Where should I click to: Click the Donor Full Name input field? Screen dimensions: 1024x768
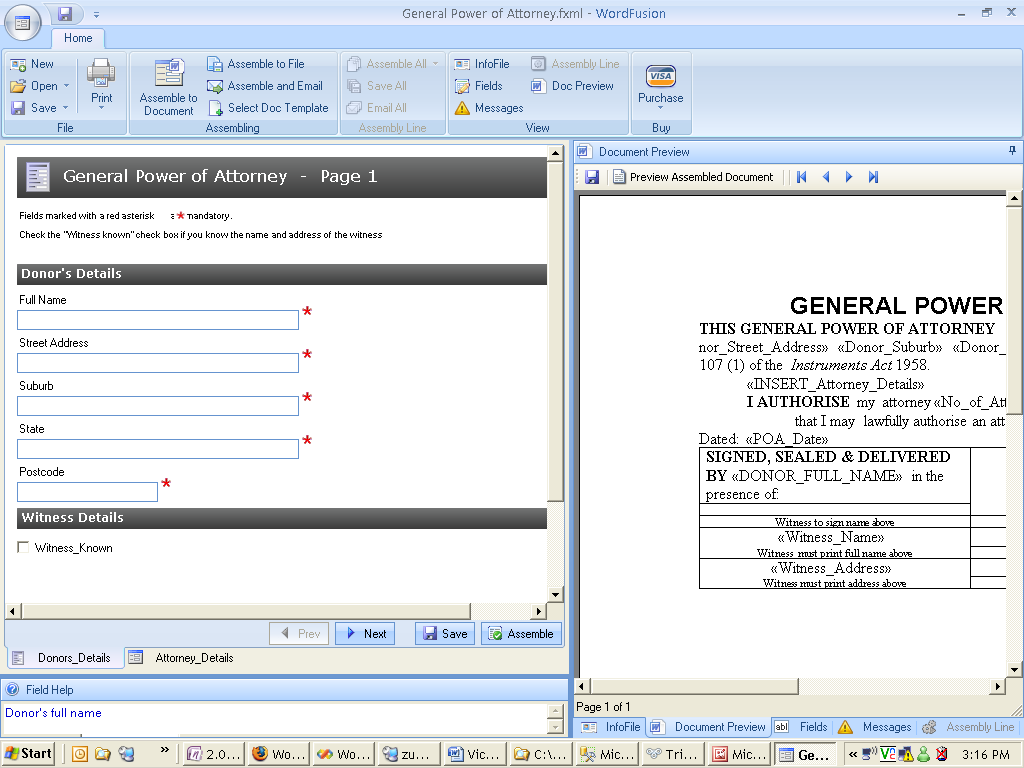tap(158, 320)
